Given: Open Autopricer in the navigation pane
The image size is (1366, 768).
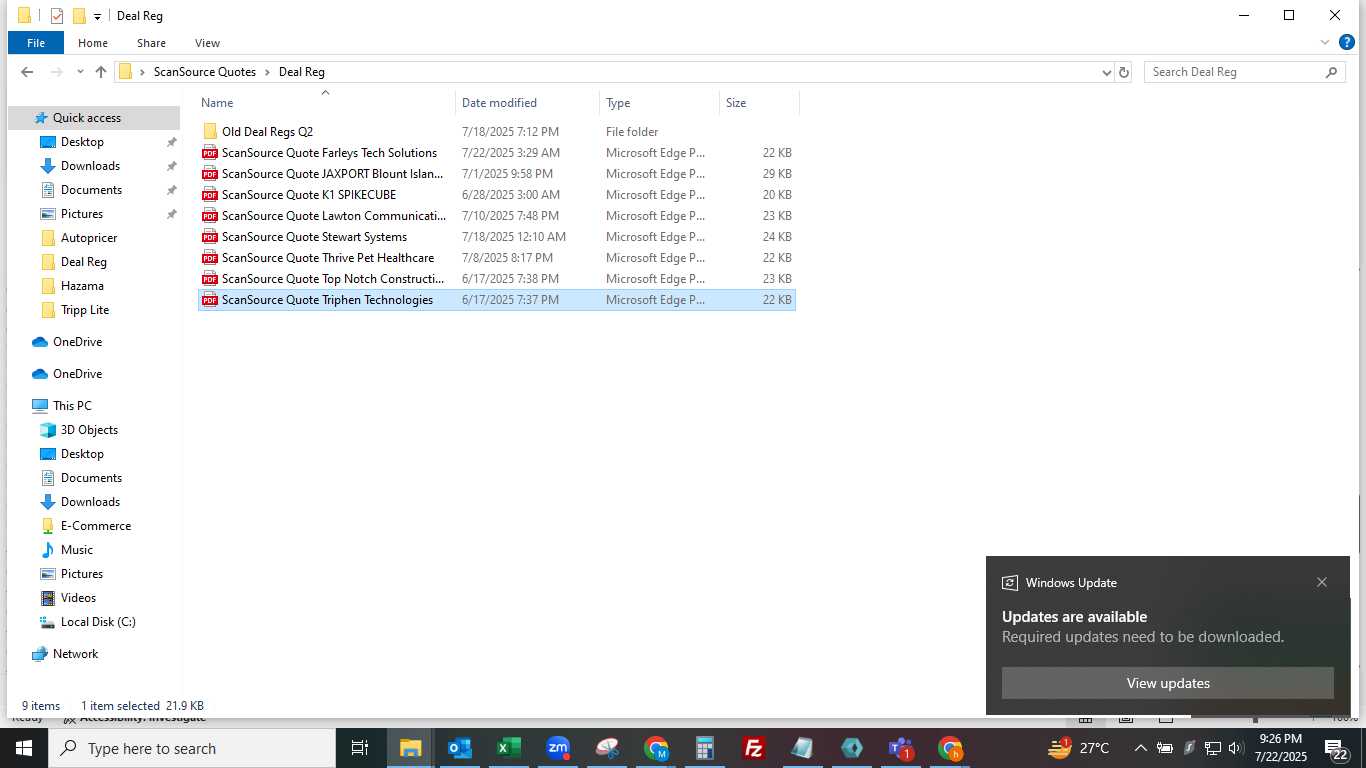Looking at the screenshot, I should point(89,238).
